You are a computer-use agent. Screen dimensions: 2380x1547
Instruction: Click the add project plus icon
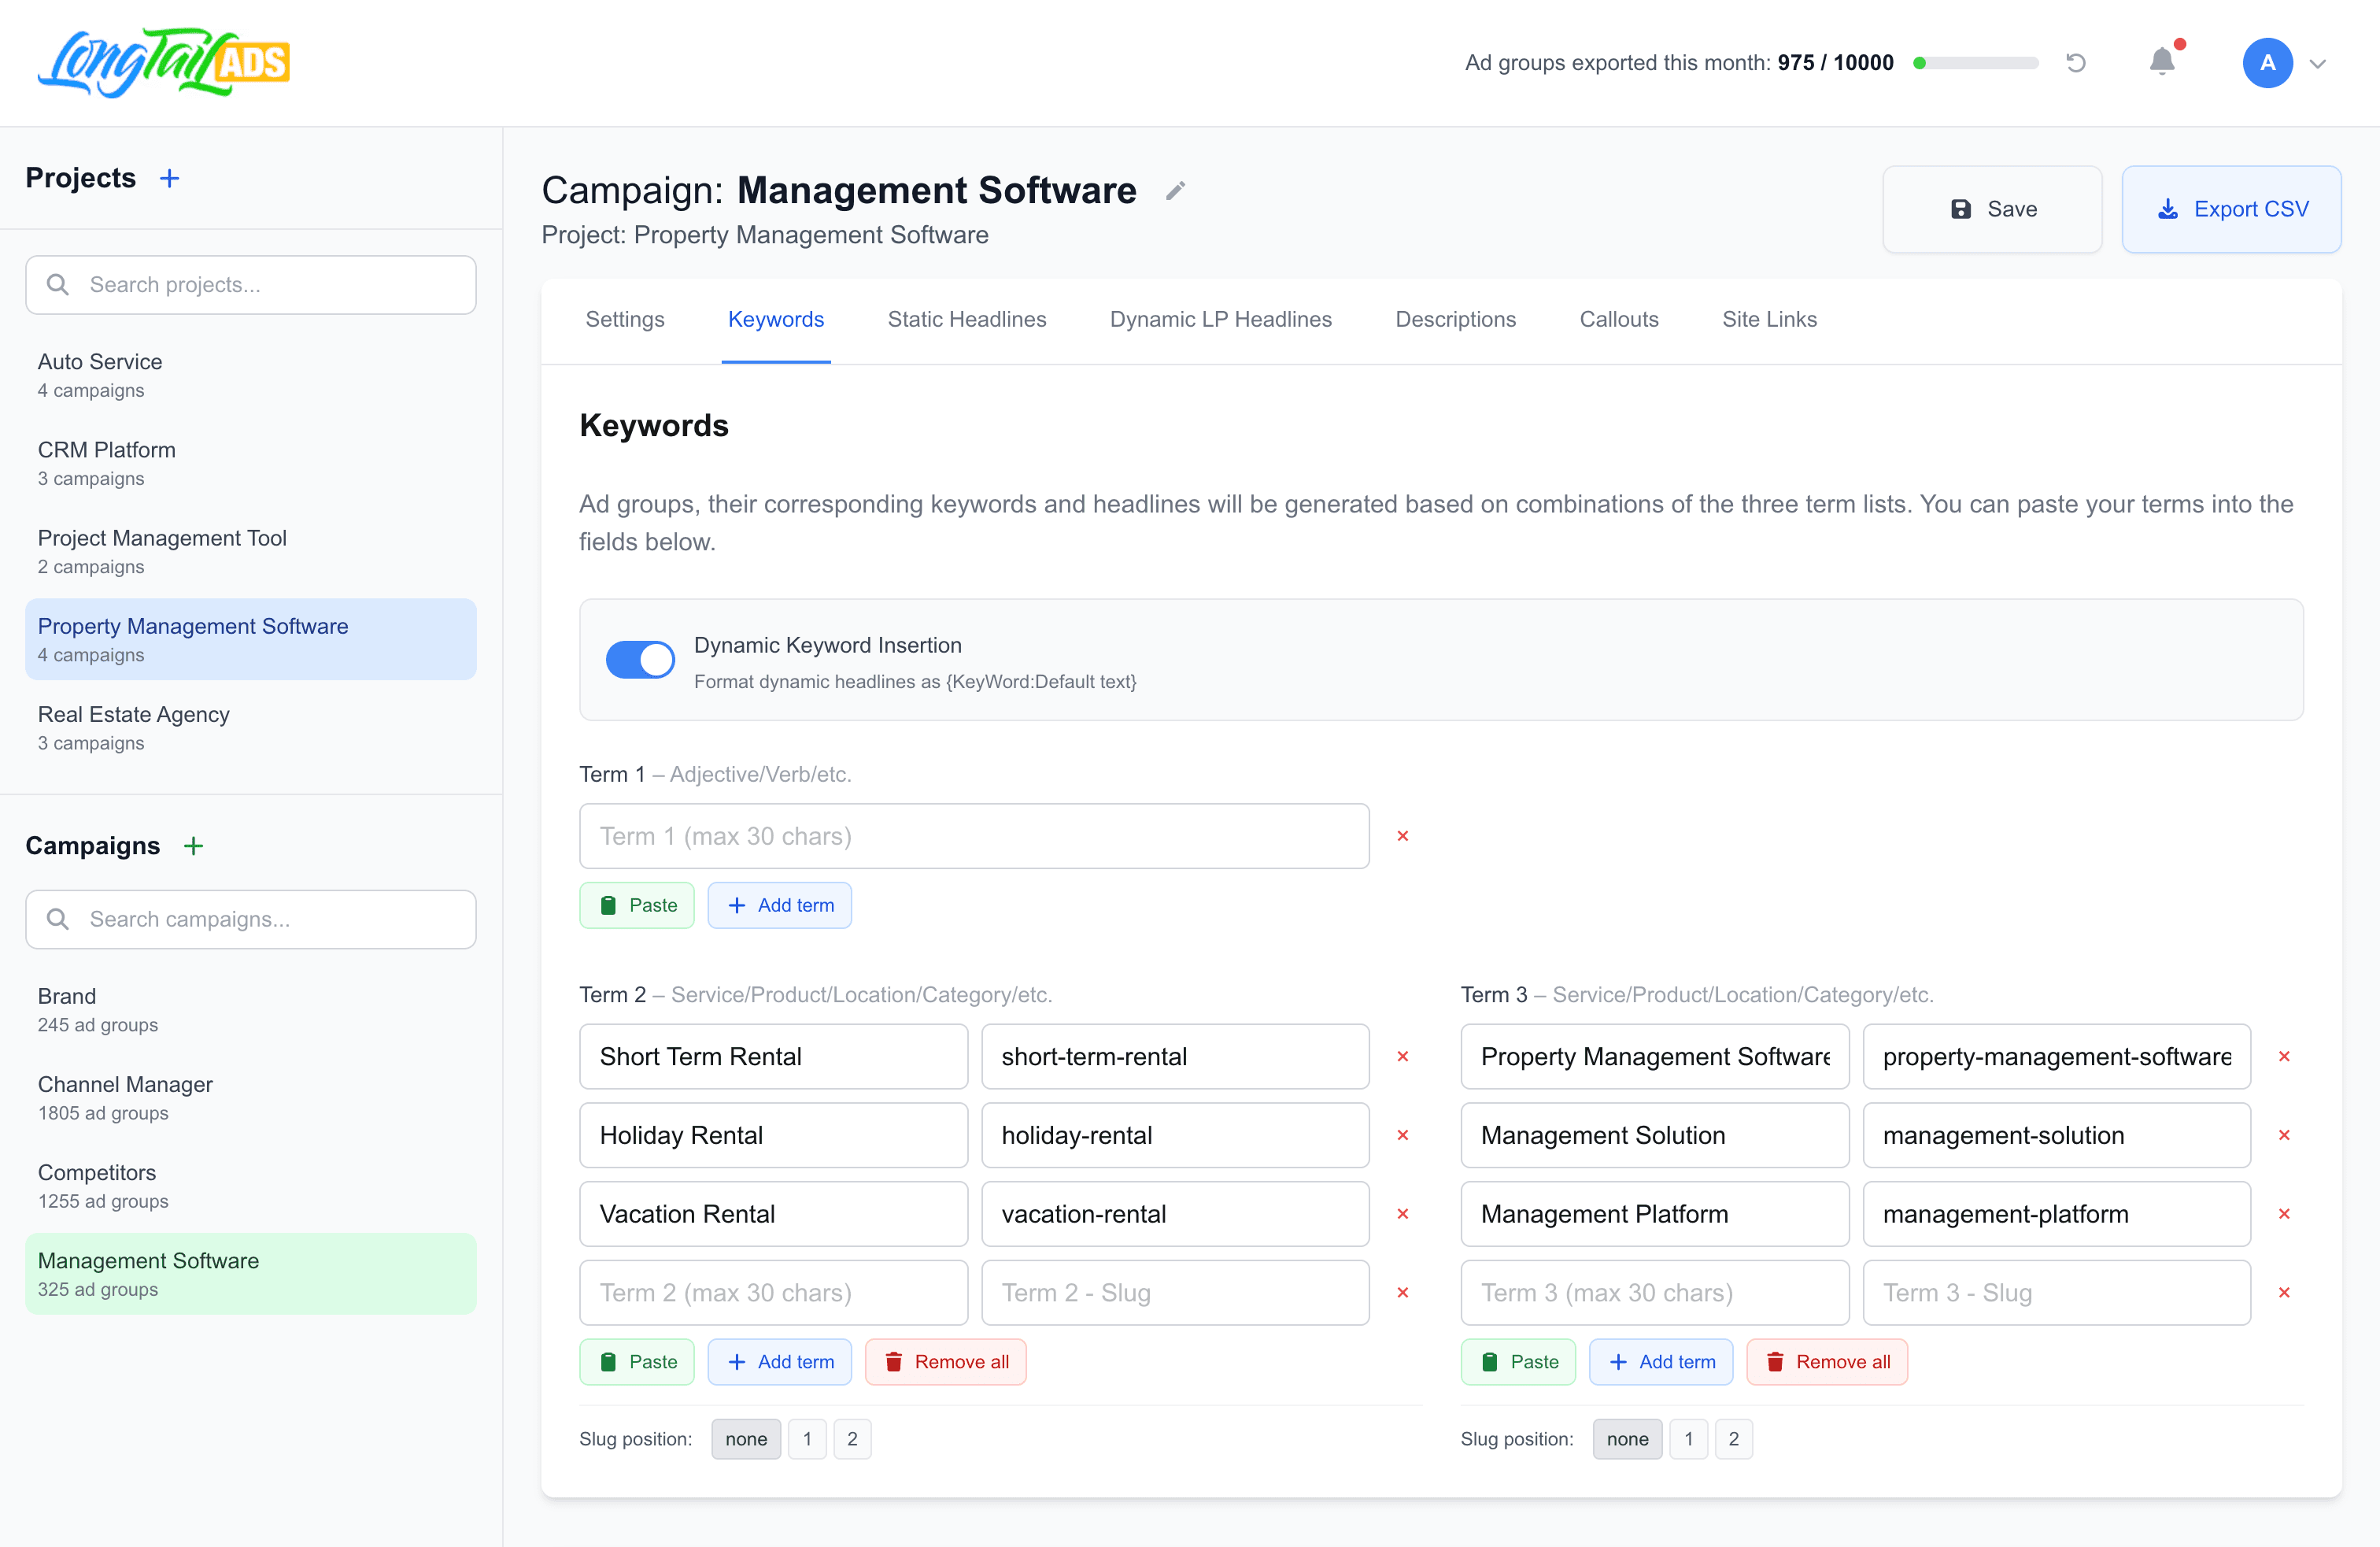169,177
